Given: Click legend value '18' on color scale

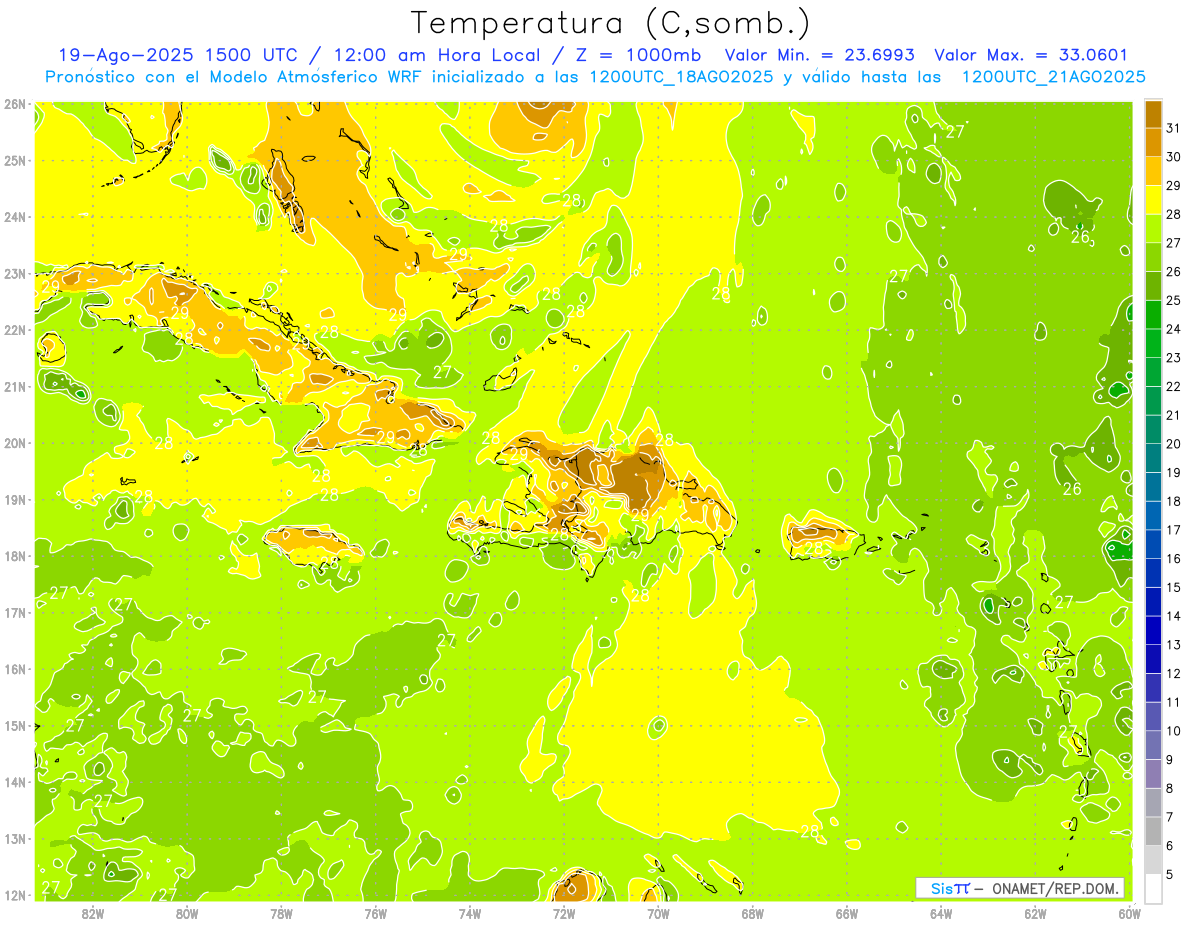Looking at the screenshot, I should click(1174, 501).
